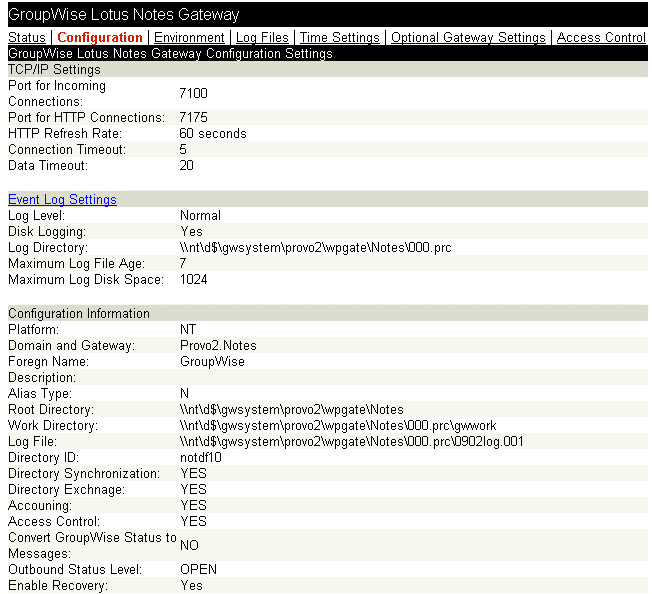Select the HTTP port value 7175
The height and width of the screenshot is (594, 652).
point(193,117)
